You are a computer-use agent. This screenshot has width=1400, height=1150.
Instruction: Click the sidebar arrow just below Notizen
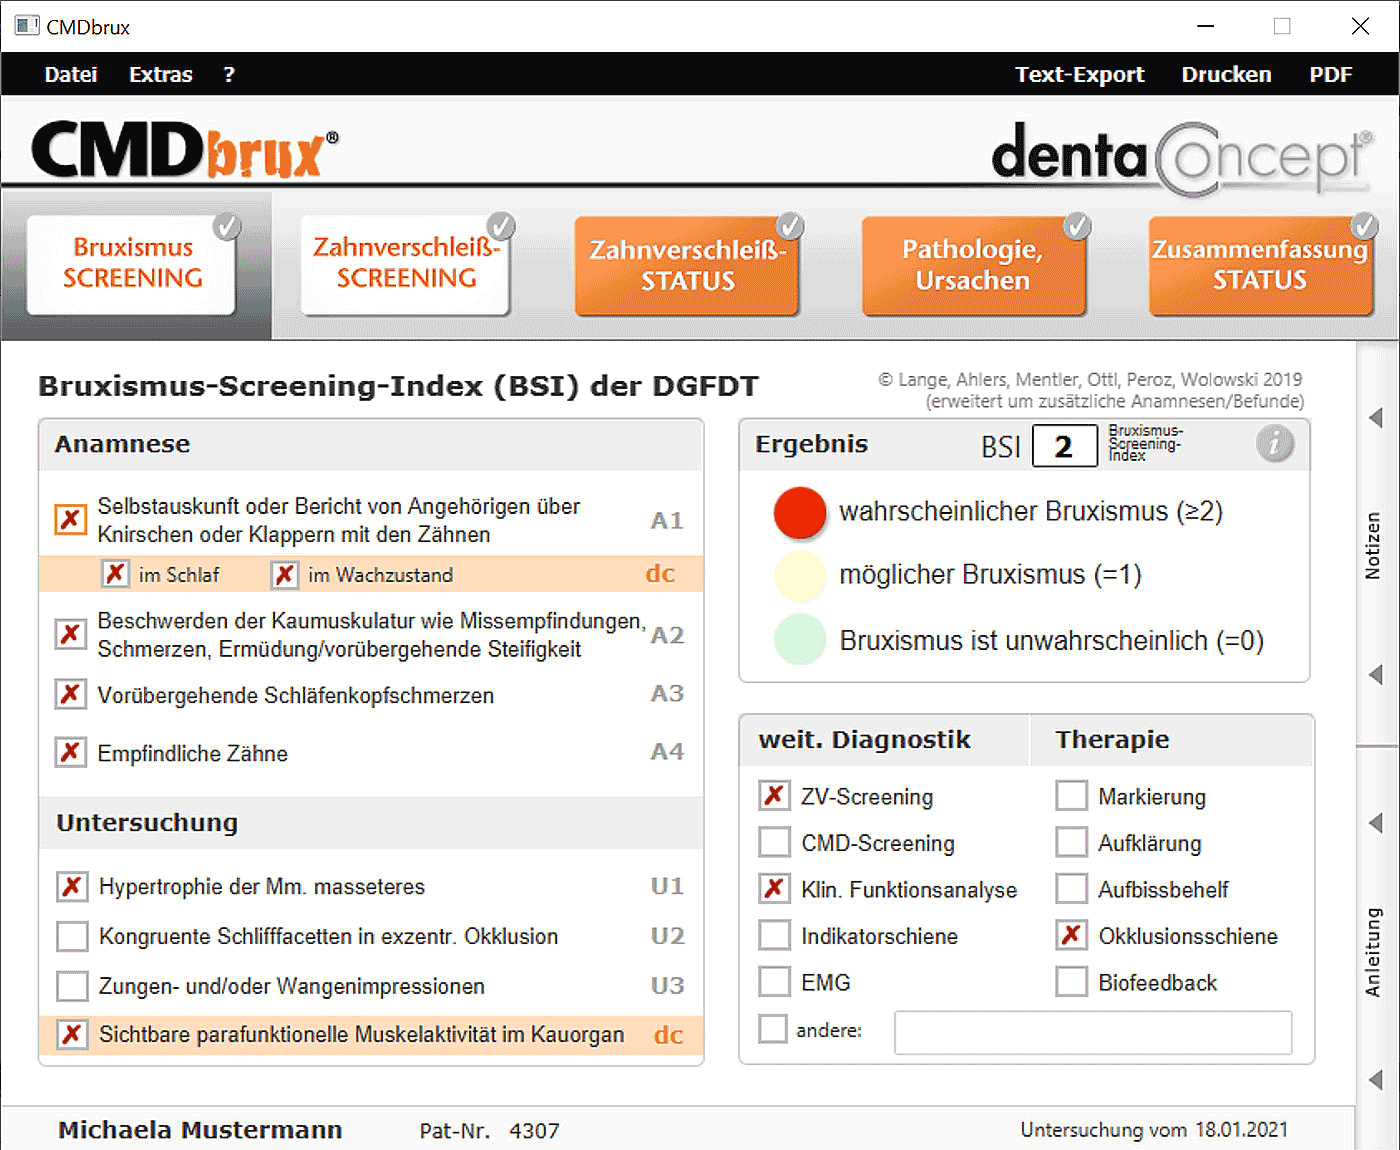[1376, 675]
